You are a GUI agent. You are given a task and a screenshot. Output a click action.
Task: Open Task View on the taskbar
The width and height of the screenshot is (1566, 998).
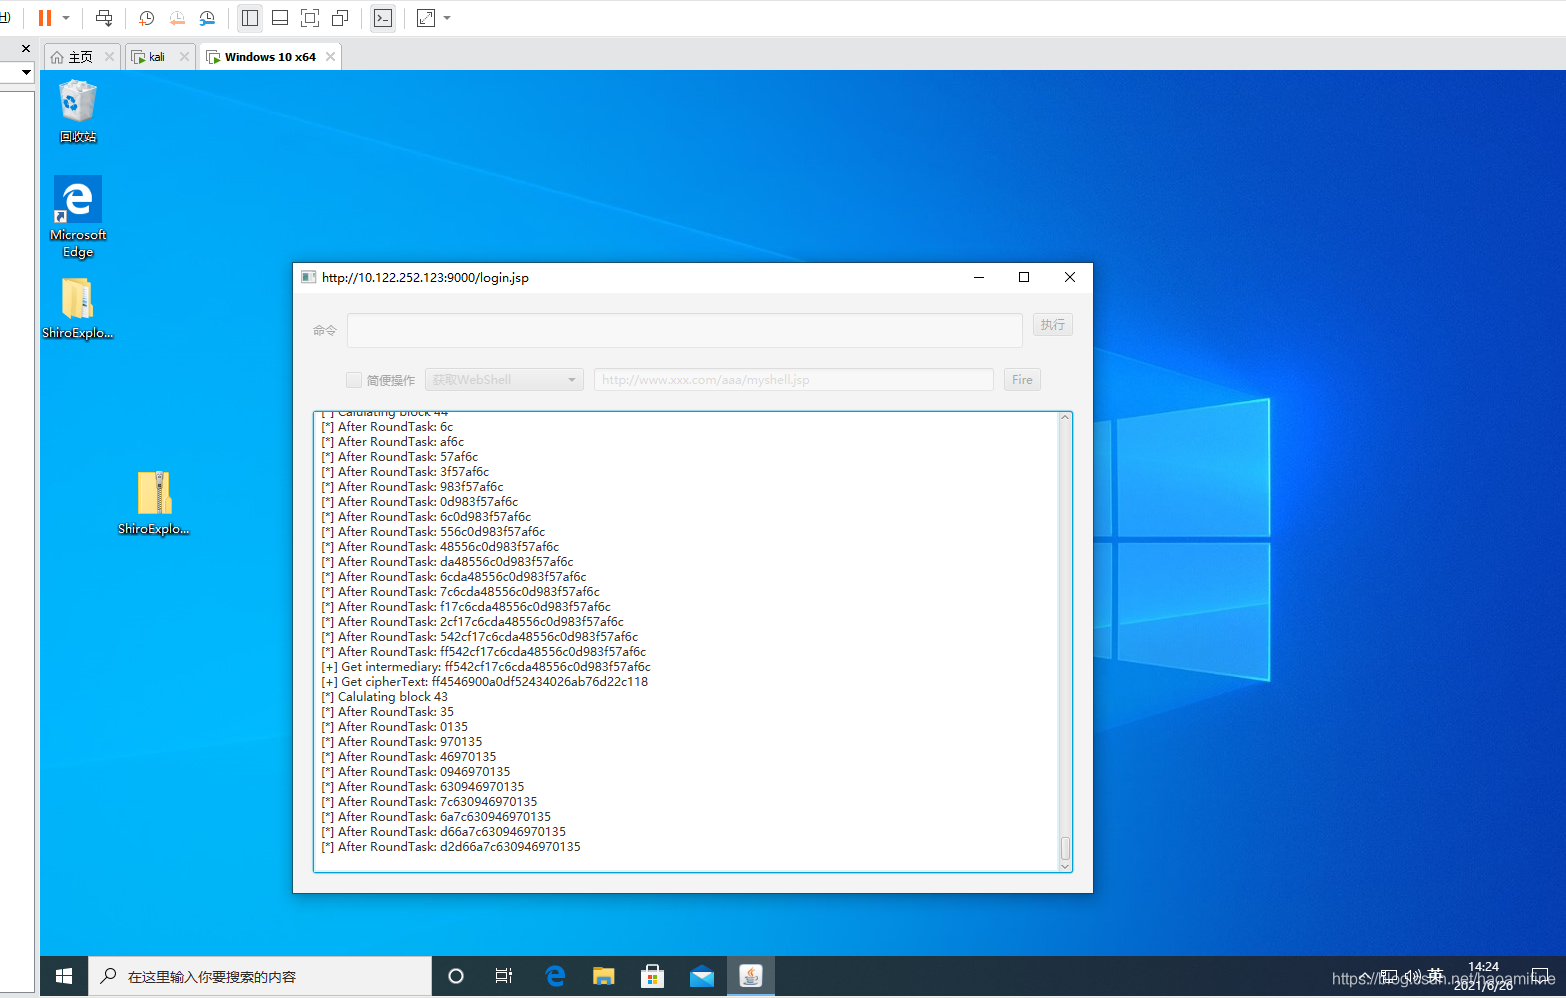tap(504, 976)
